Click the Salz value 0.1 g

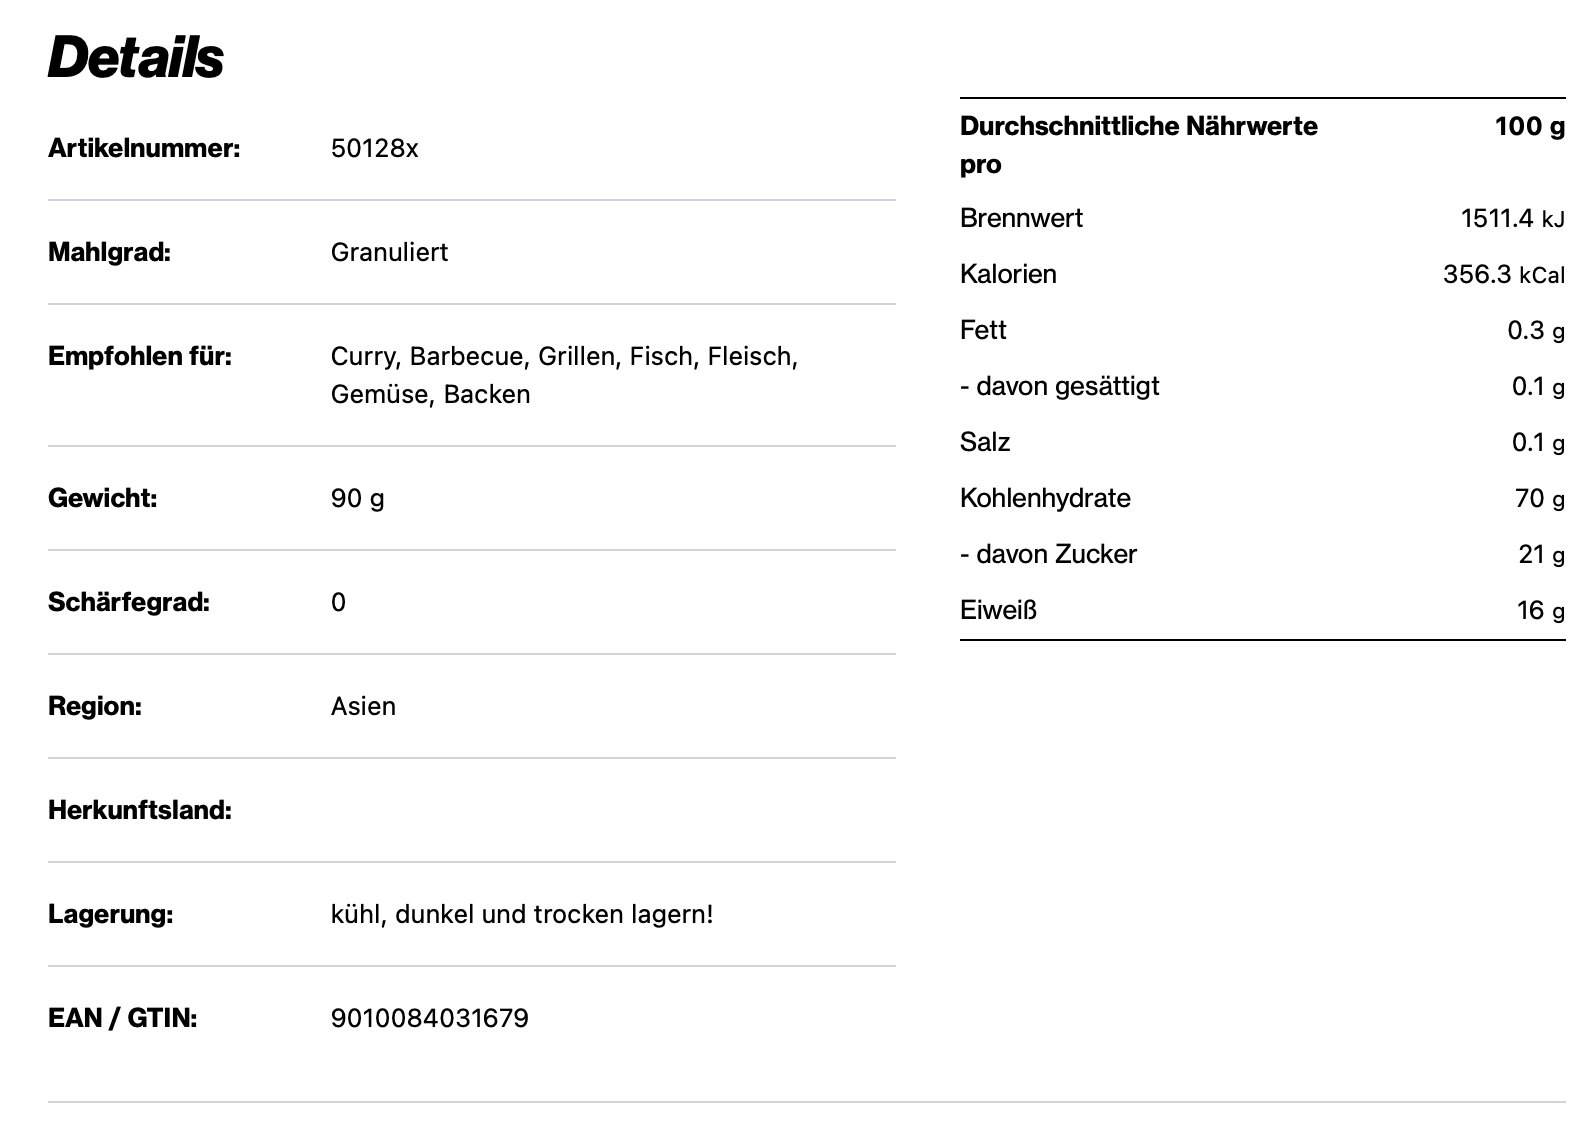[x=1538, y=443]
